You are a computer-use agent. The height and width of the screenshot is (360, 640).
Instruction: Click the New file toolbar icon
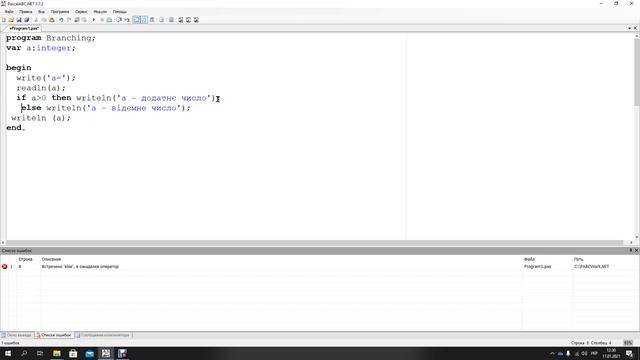[4, 20]
